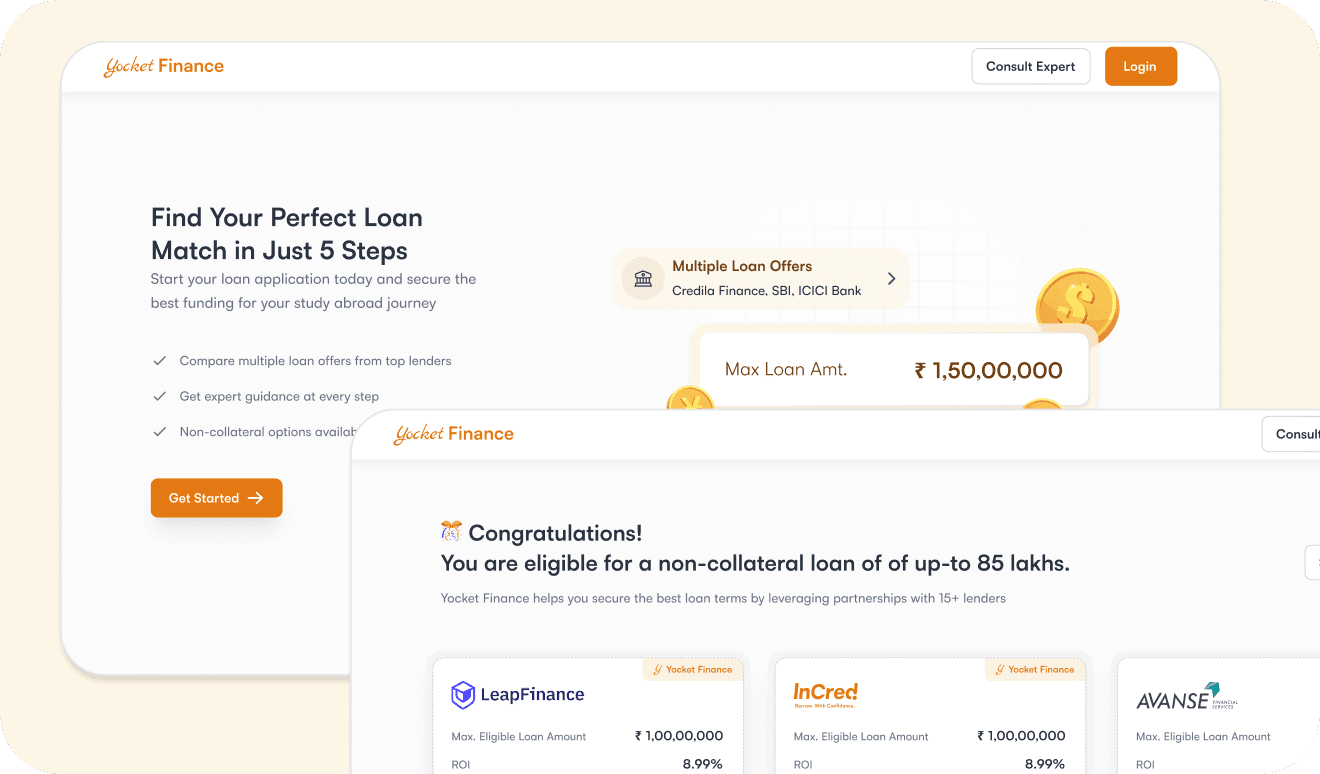Screen dimensions: 1320x774
Task: Click the InCred 8.99% ROI value
Action: click(x=1045, y=764)
